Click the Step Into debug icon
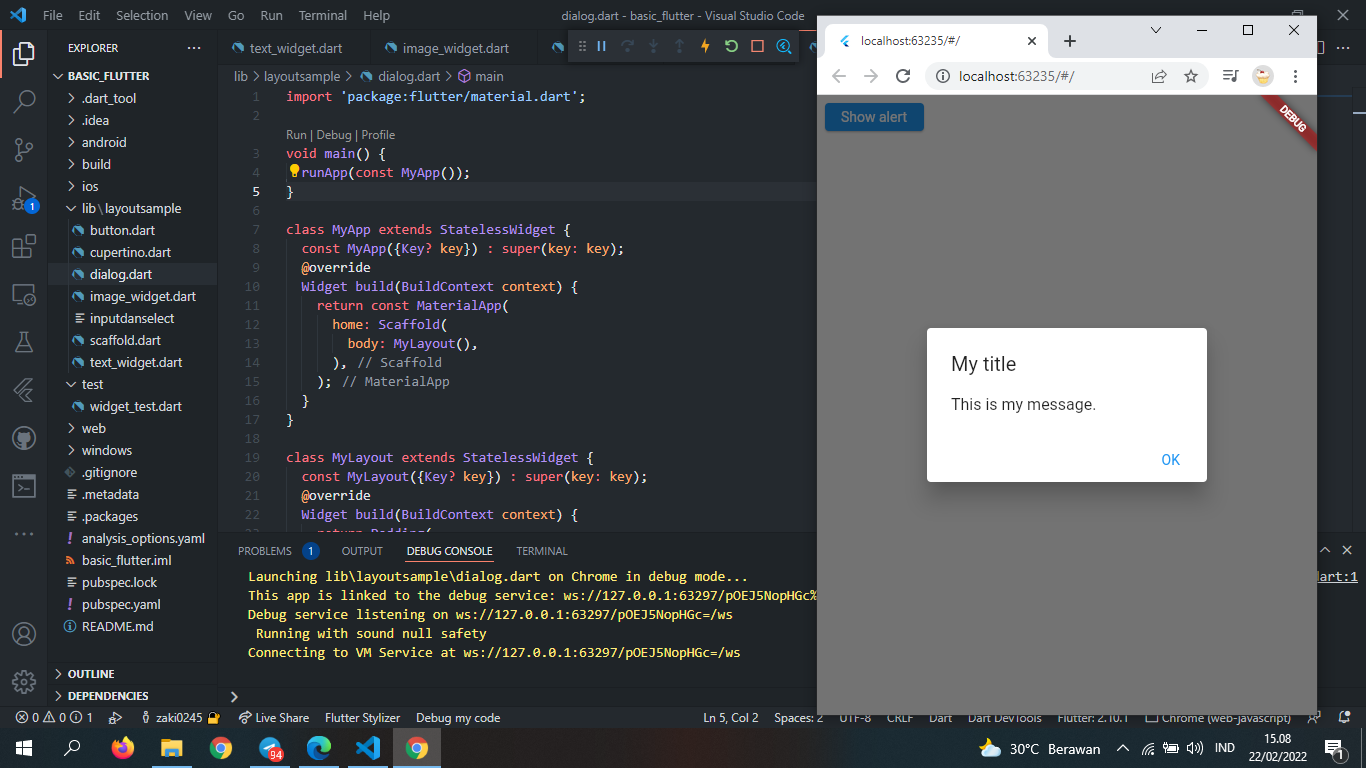The width and height of the screenshot is (1366, 768). pos(653,46)
